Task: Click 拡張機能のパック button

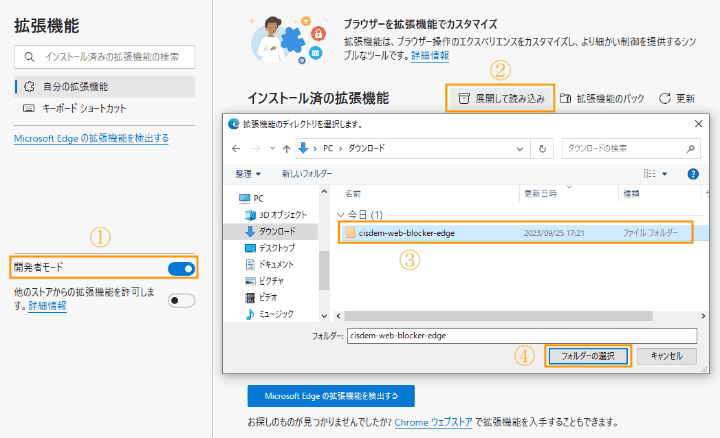Action: (602, 98)
